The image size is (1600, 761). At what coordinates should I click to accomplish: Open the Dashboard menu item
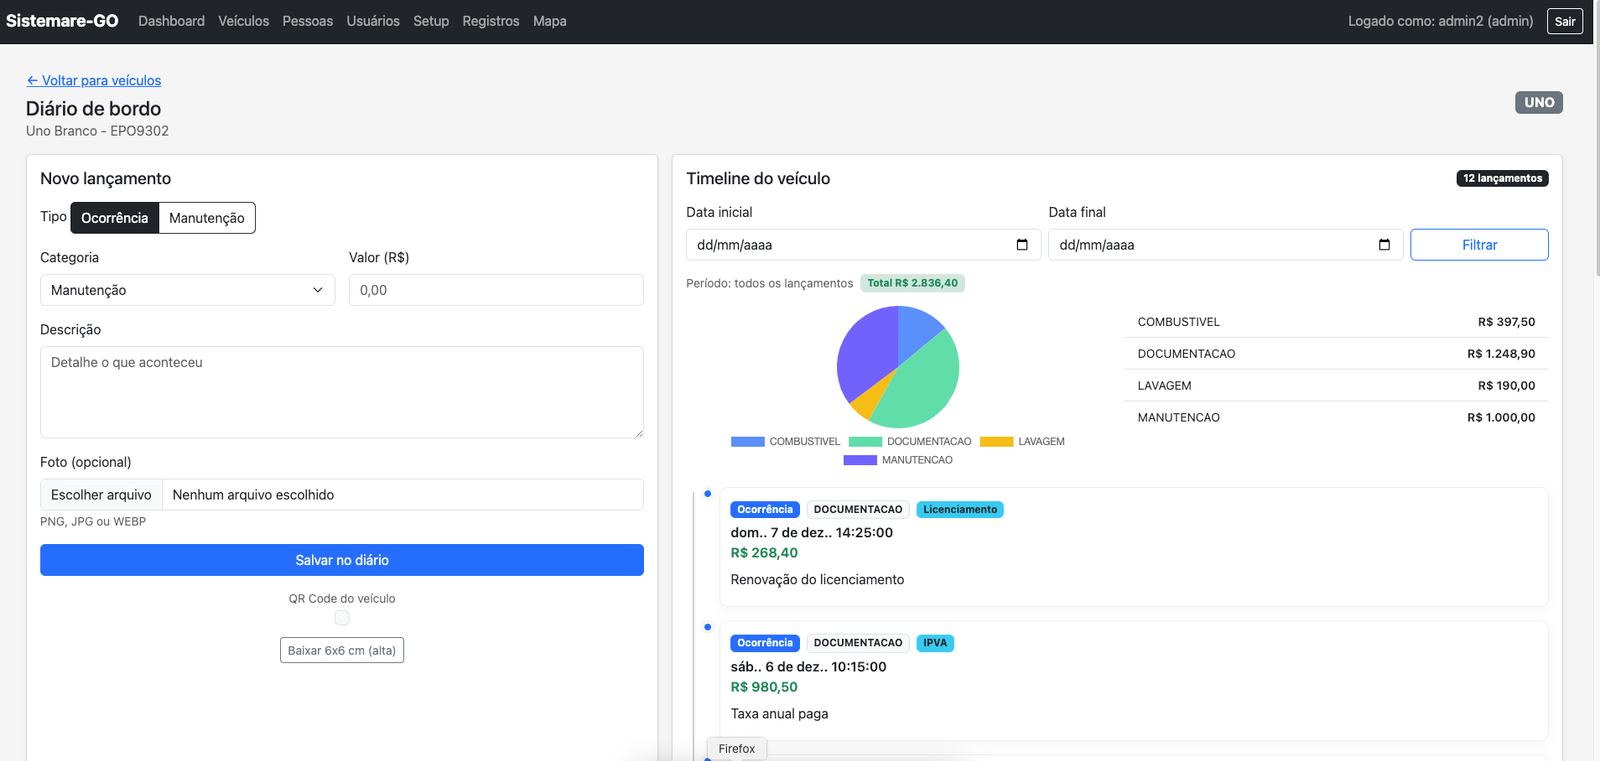pyautogui.click(x=171, y=21)
